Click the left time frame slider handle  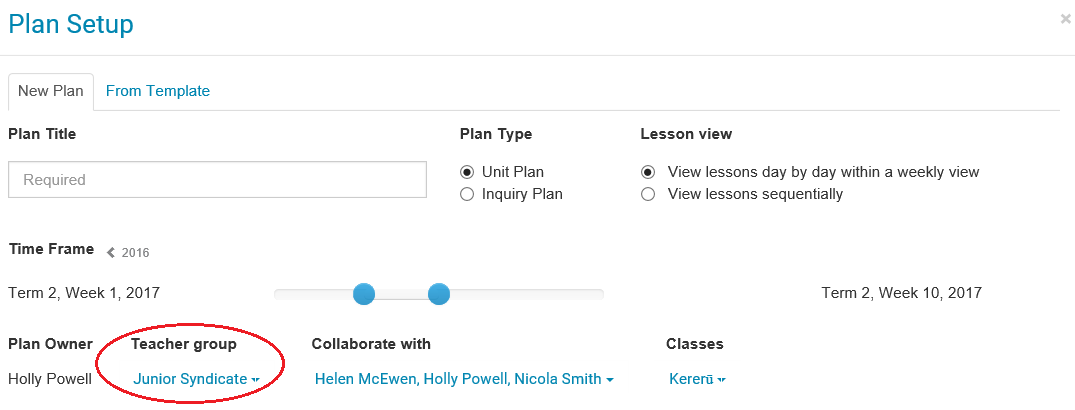[x=364, y=294]
